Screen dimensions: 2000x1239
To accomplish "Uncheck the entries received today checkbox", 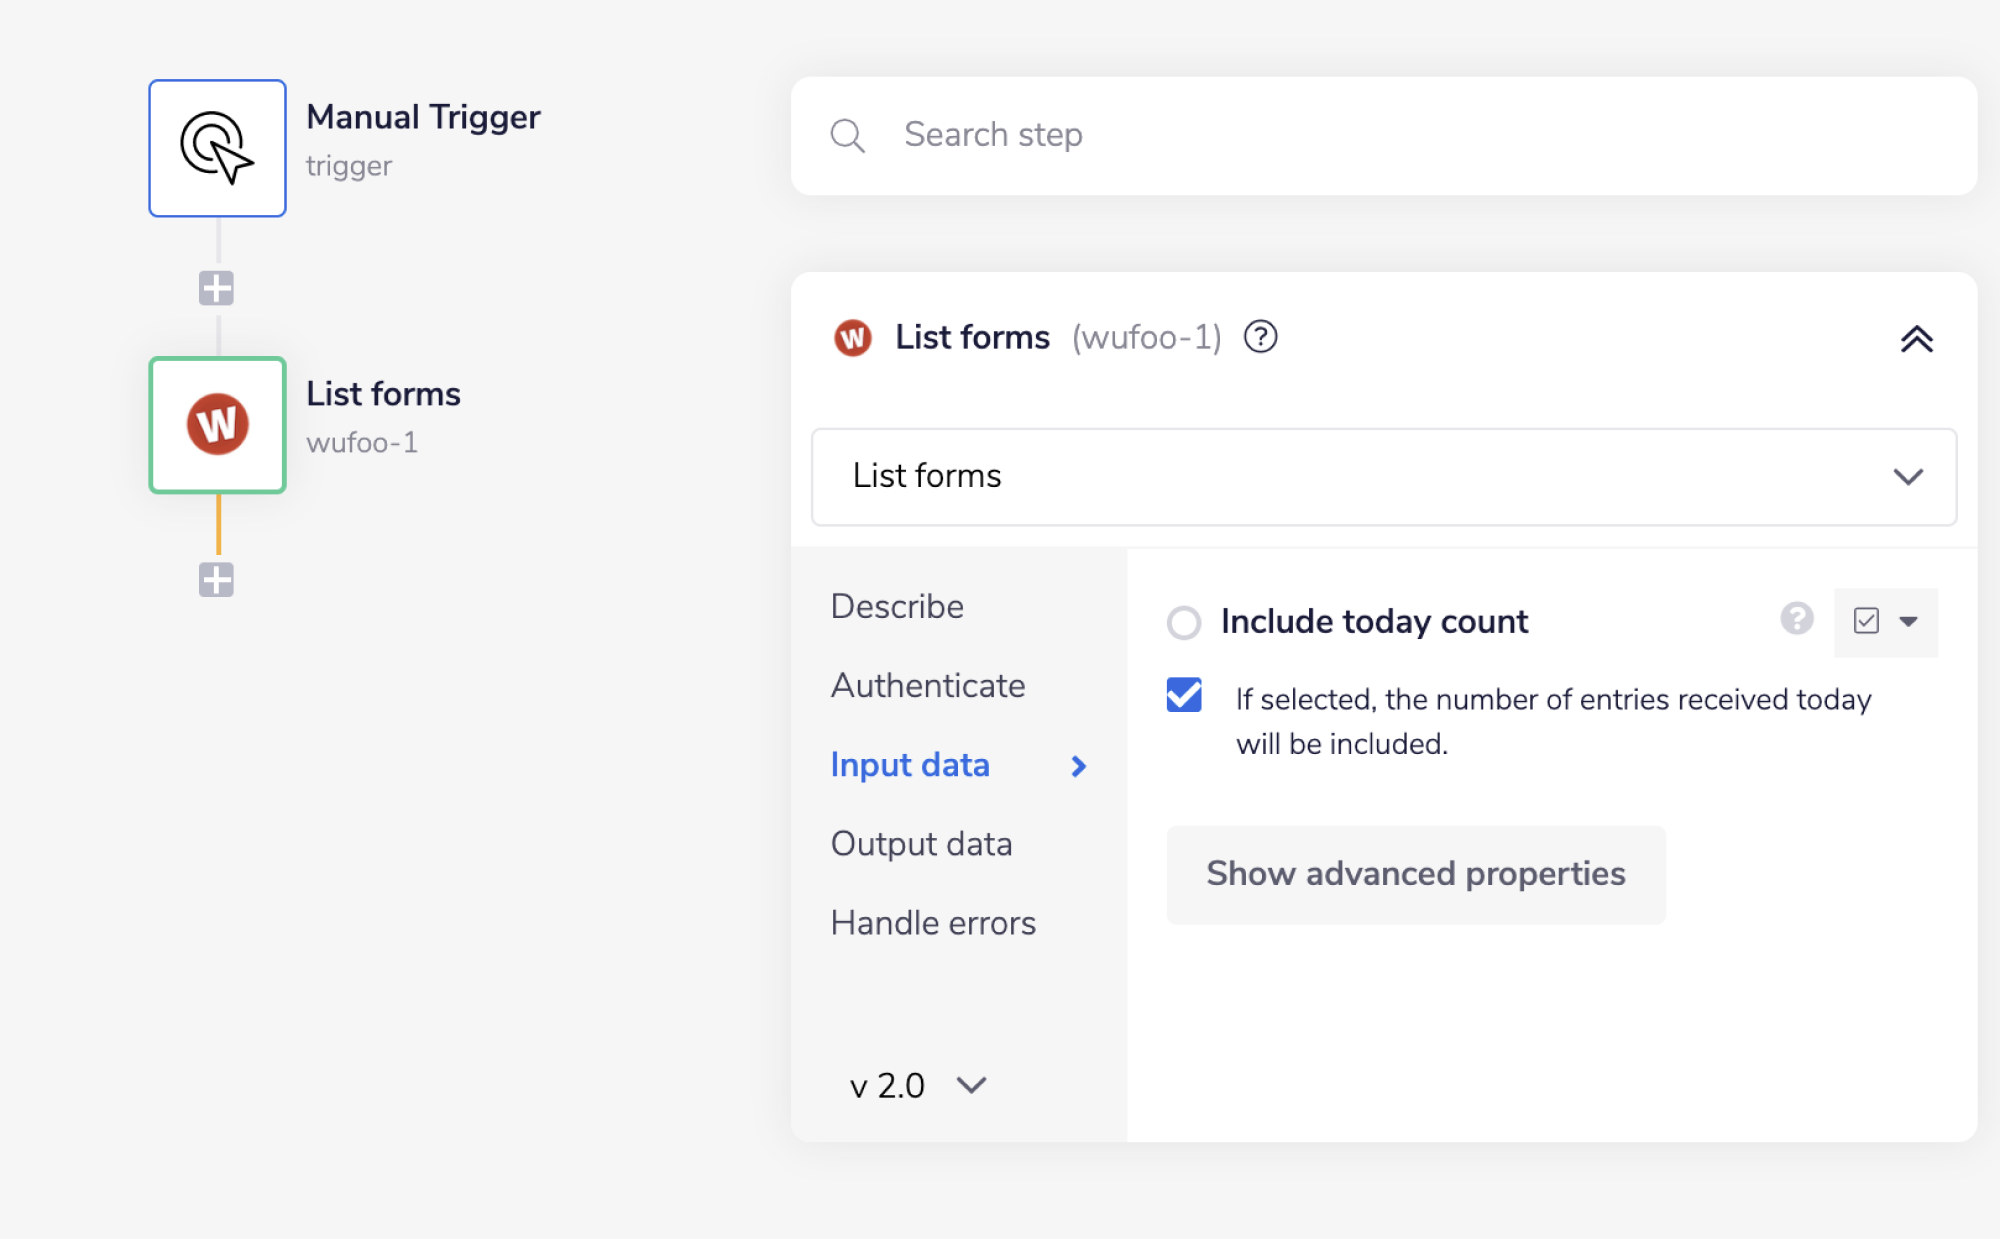I will click(1184, 695).
